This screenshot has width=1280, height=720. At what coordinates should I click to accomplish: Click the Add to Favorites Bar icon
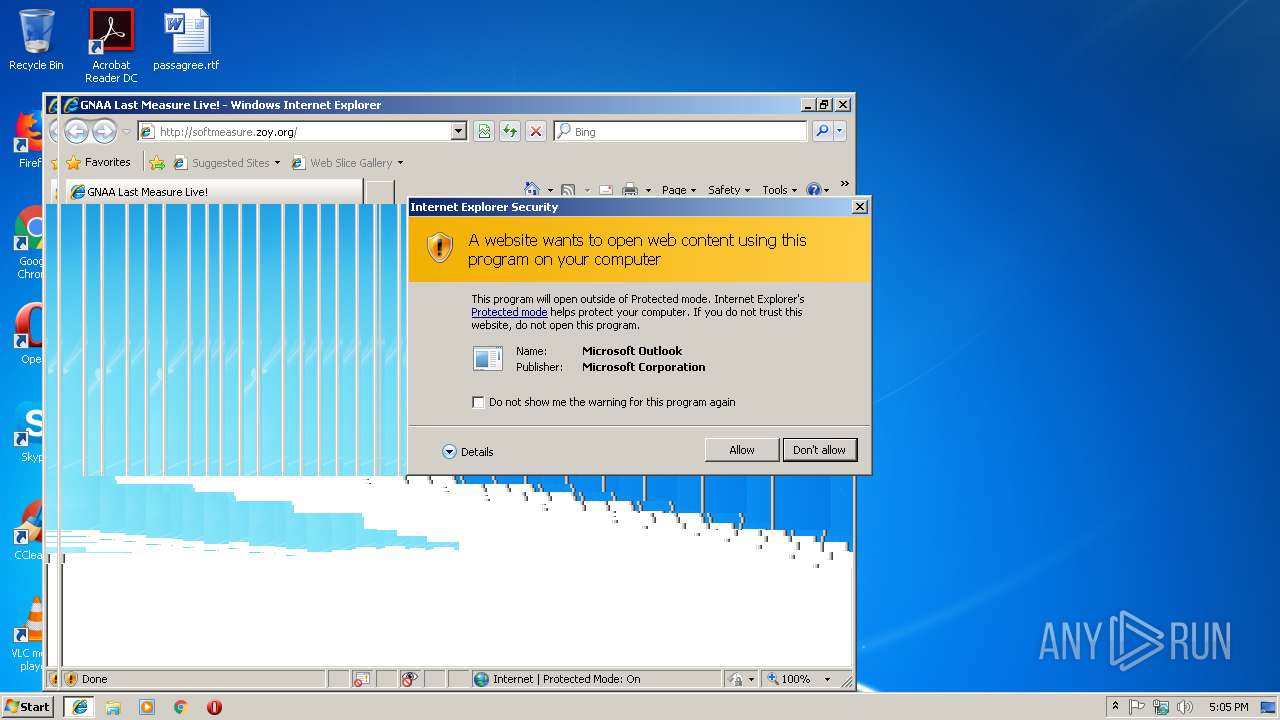pos(157,162)
